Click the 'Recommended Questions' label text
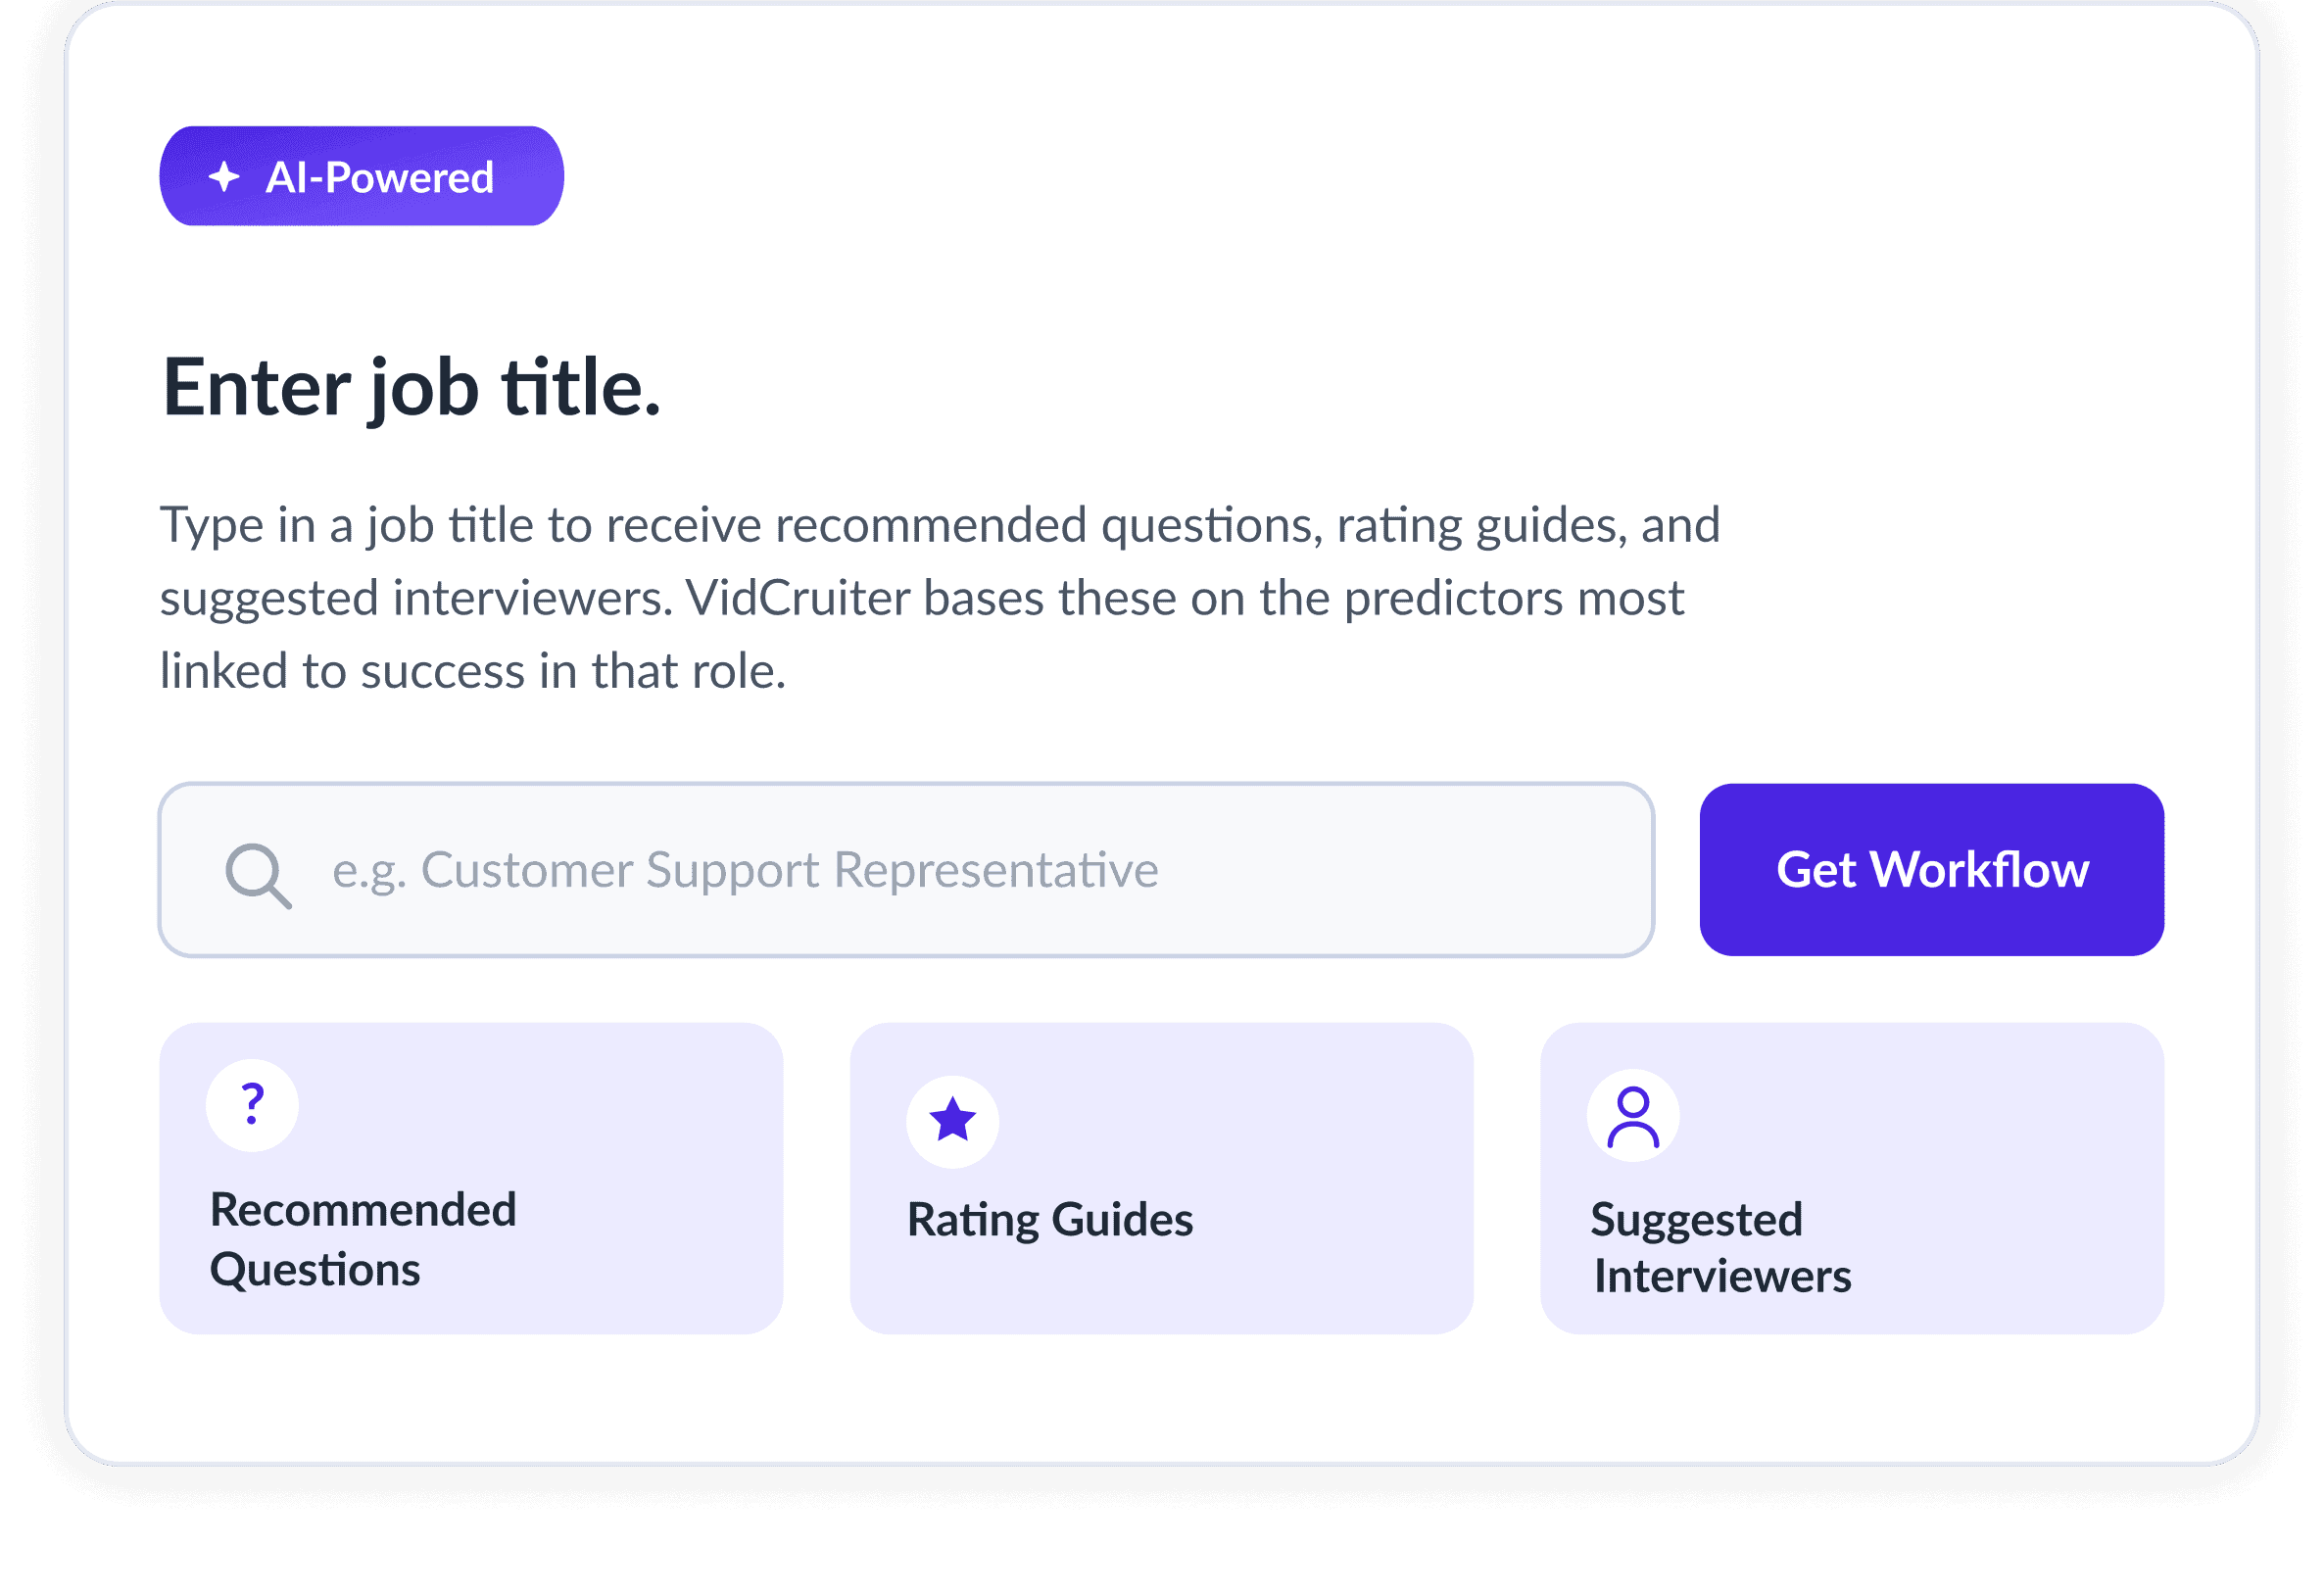The height and width of the screenshot is (1594, 2324). 363,1240
